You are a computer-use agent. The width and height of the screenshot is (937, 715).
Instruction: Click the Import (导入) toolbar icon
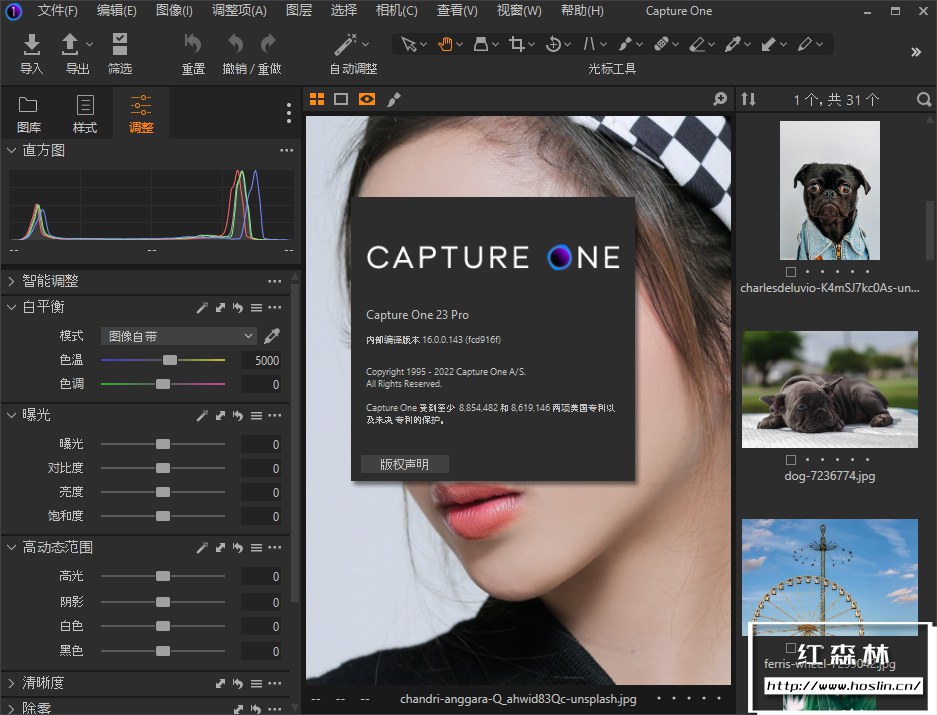32,45
